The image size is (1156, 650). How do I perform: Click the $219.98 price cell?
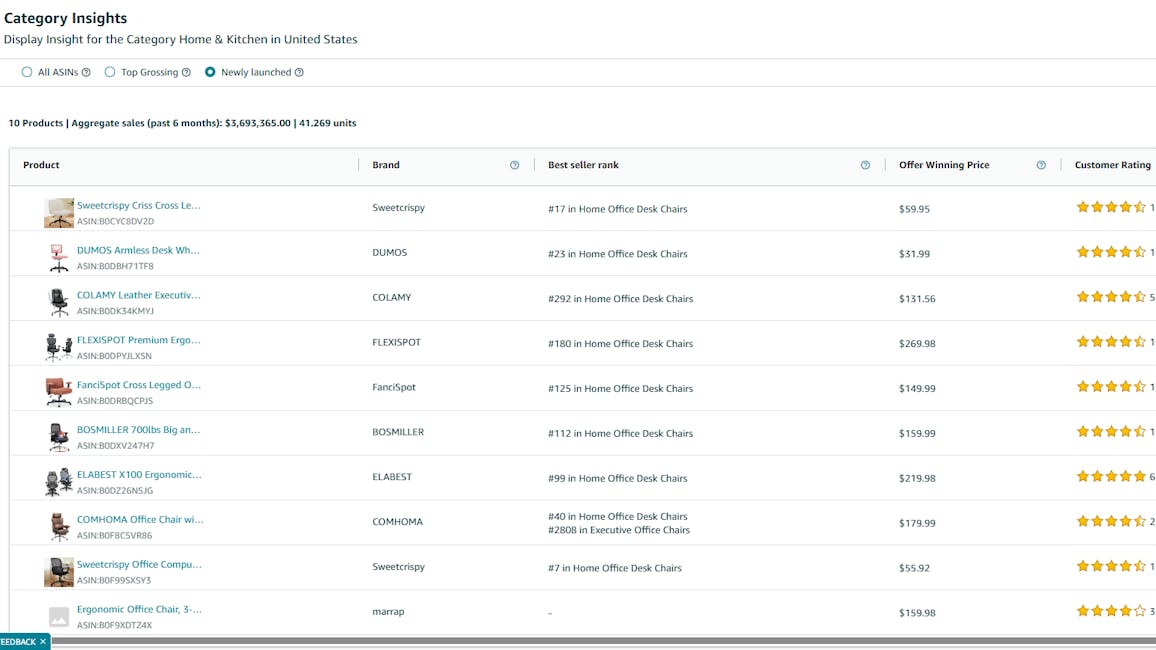pos(917,478)
